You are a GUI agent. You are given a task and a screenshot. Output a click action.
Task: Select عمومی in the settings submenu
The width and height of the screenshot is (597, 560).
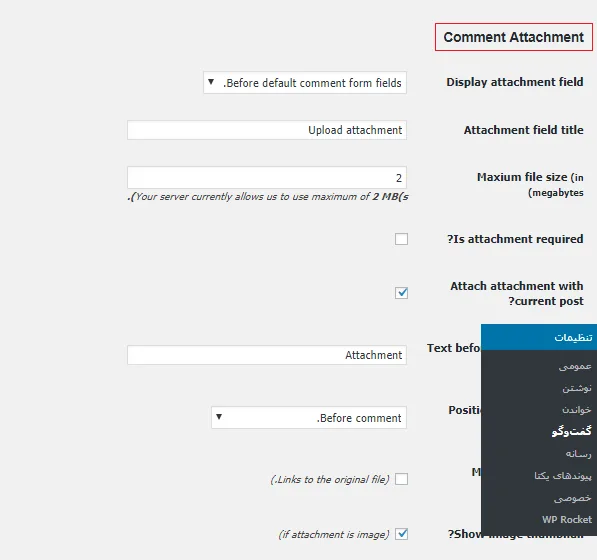[575, 366]
